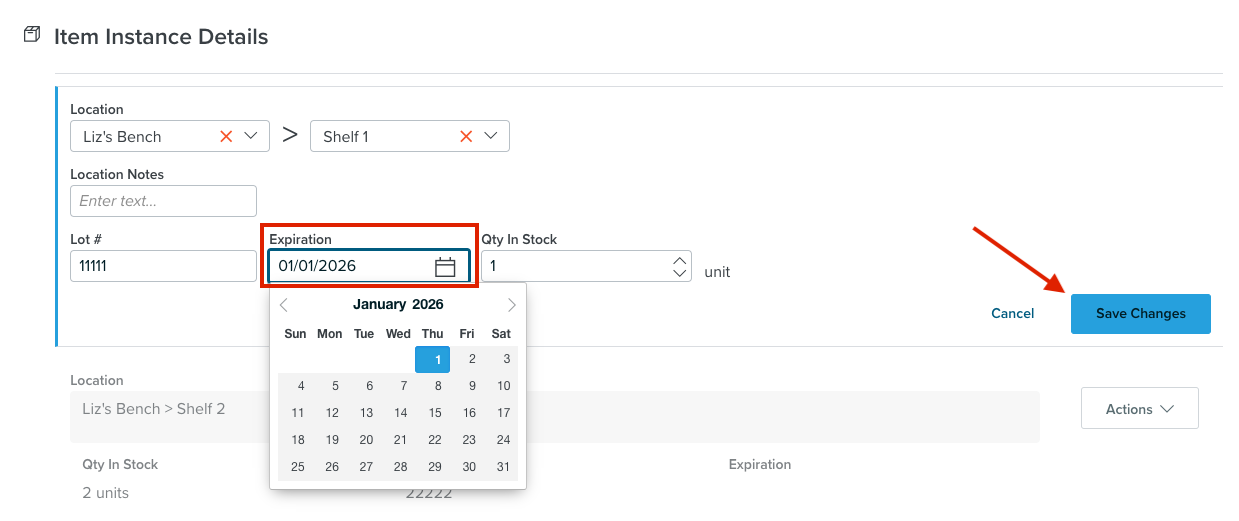The image size is (1239, 521).
Task: Select January 17 in the calendar
Action: (503, 413)
